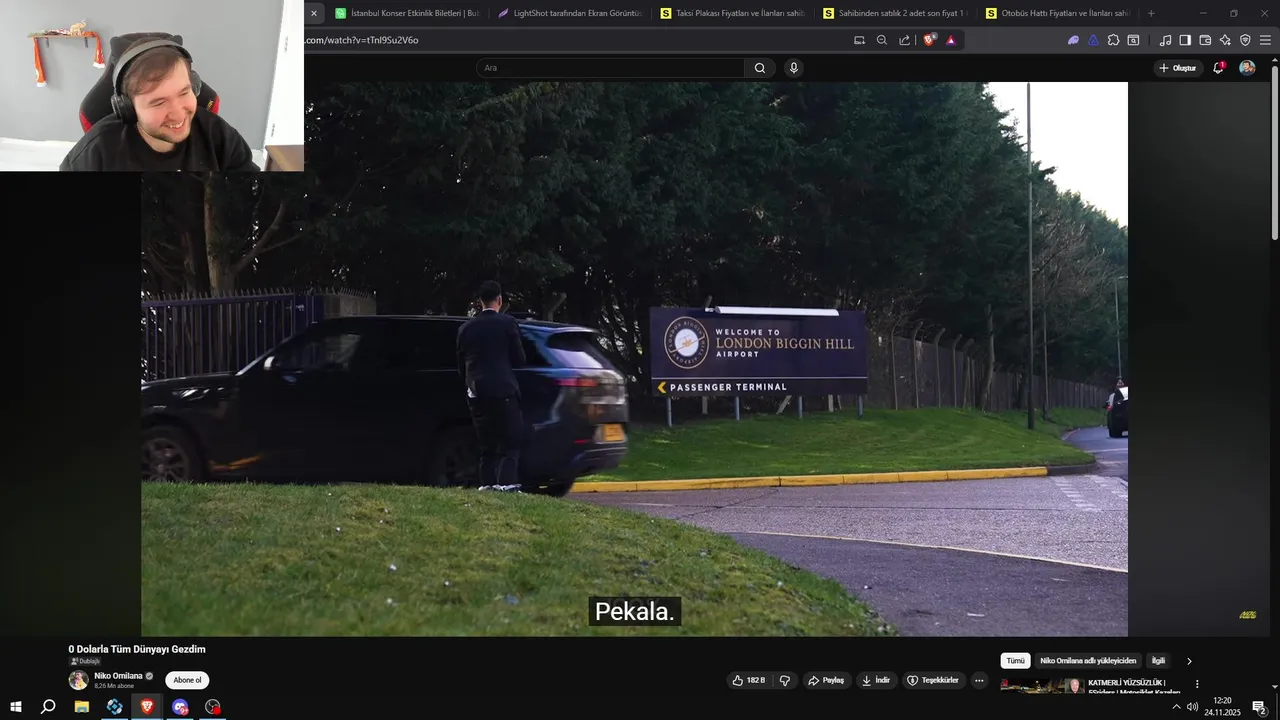This screenshot has width=1280, height=720.
Task: Open Brave browser taskbar icon
Action: coord(147,707)
